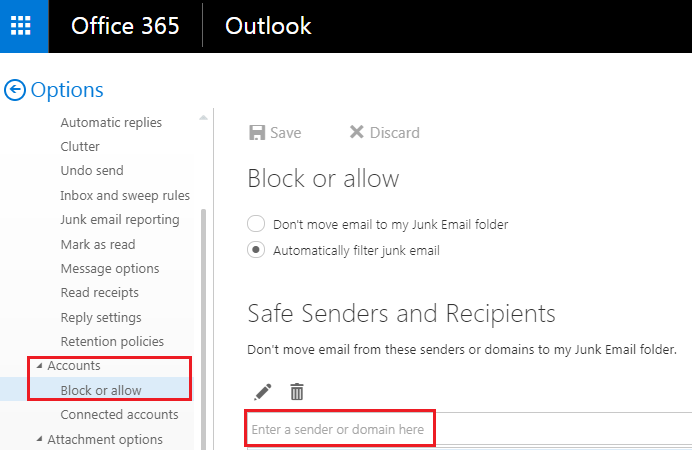Screen dimensions: 692x450
Task: Open Inbox and sweep rules
Action: [x=125, y=195]
